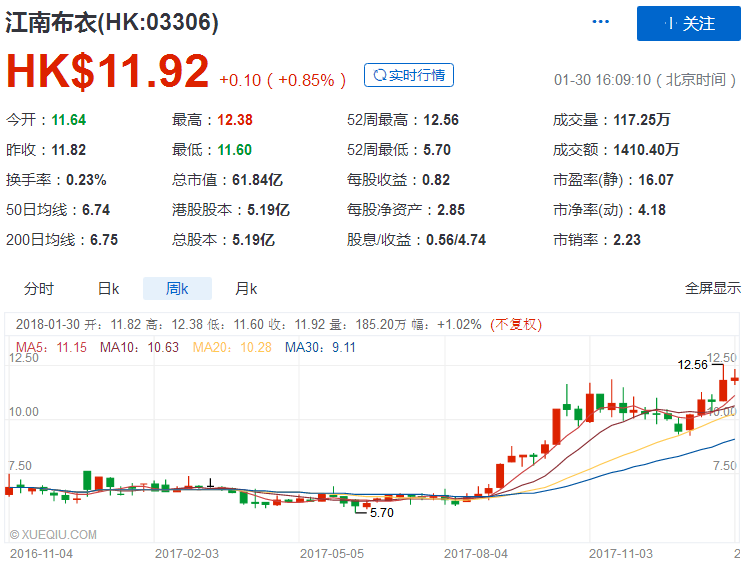Click the 换手率 value 0.23%
The height and width of the screenshot is (564, 746).
pos(86,180)
